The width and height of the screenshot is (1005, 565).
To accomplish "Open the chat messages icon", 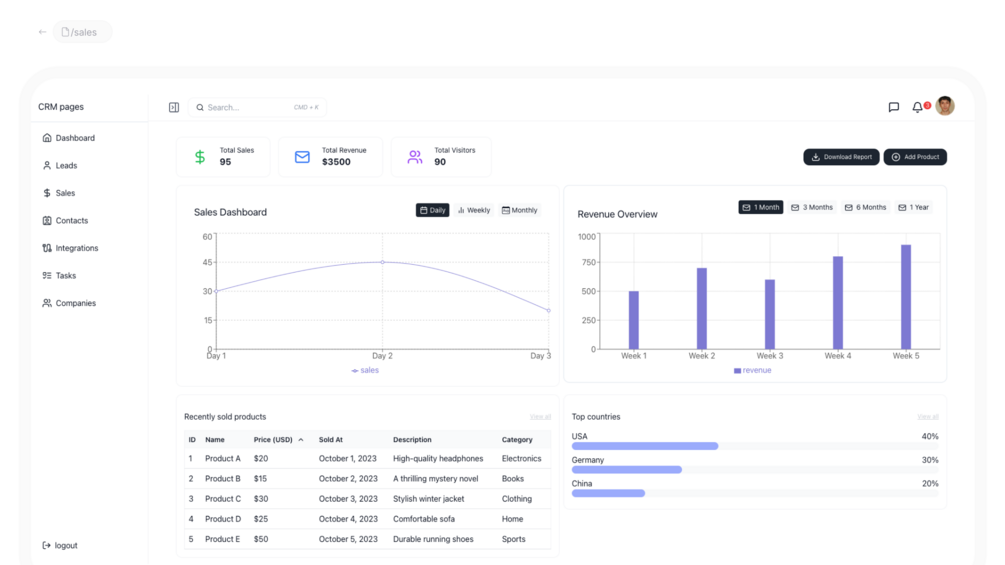I will [x=893, y=108].
